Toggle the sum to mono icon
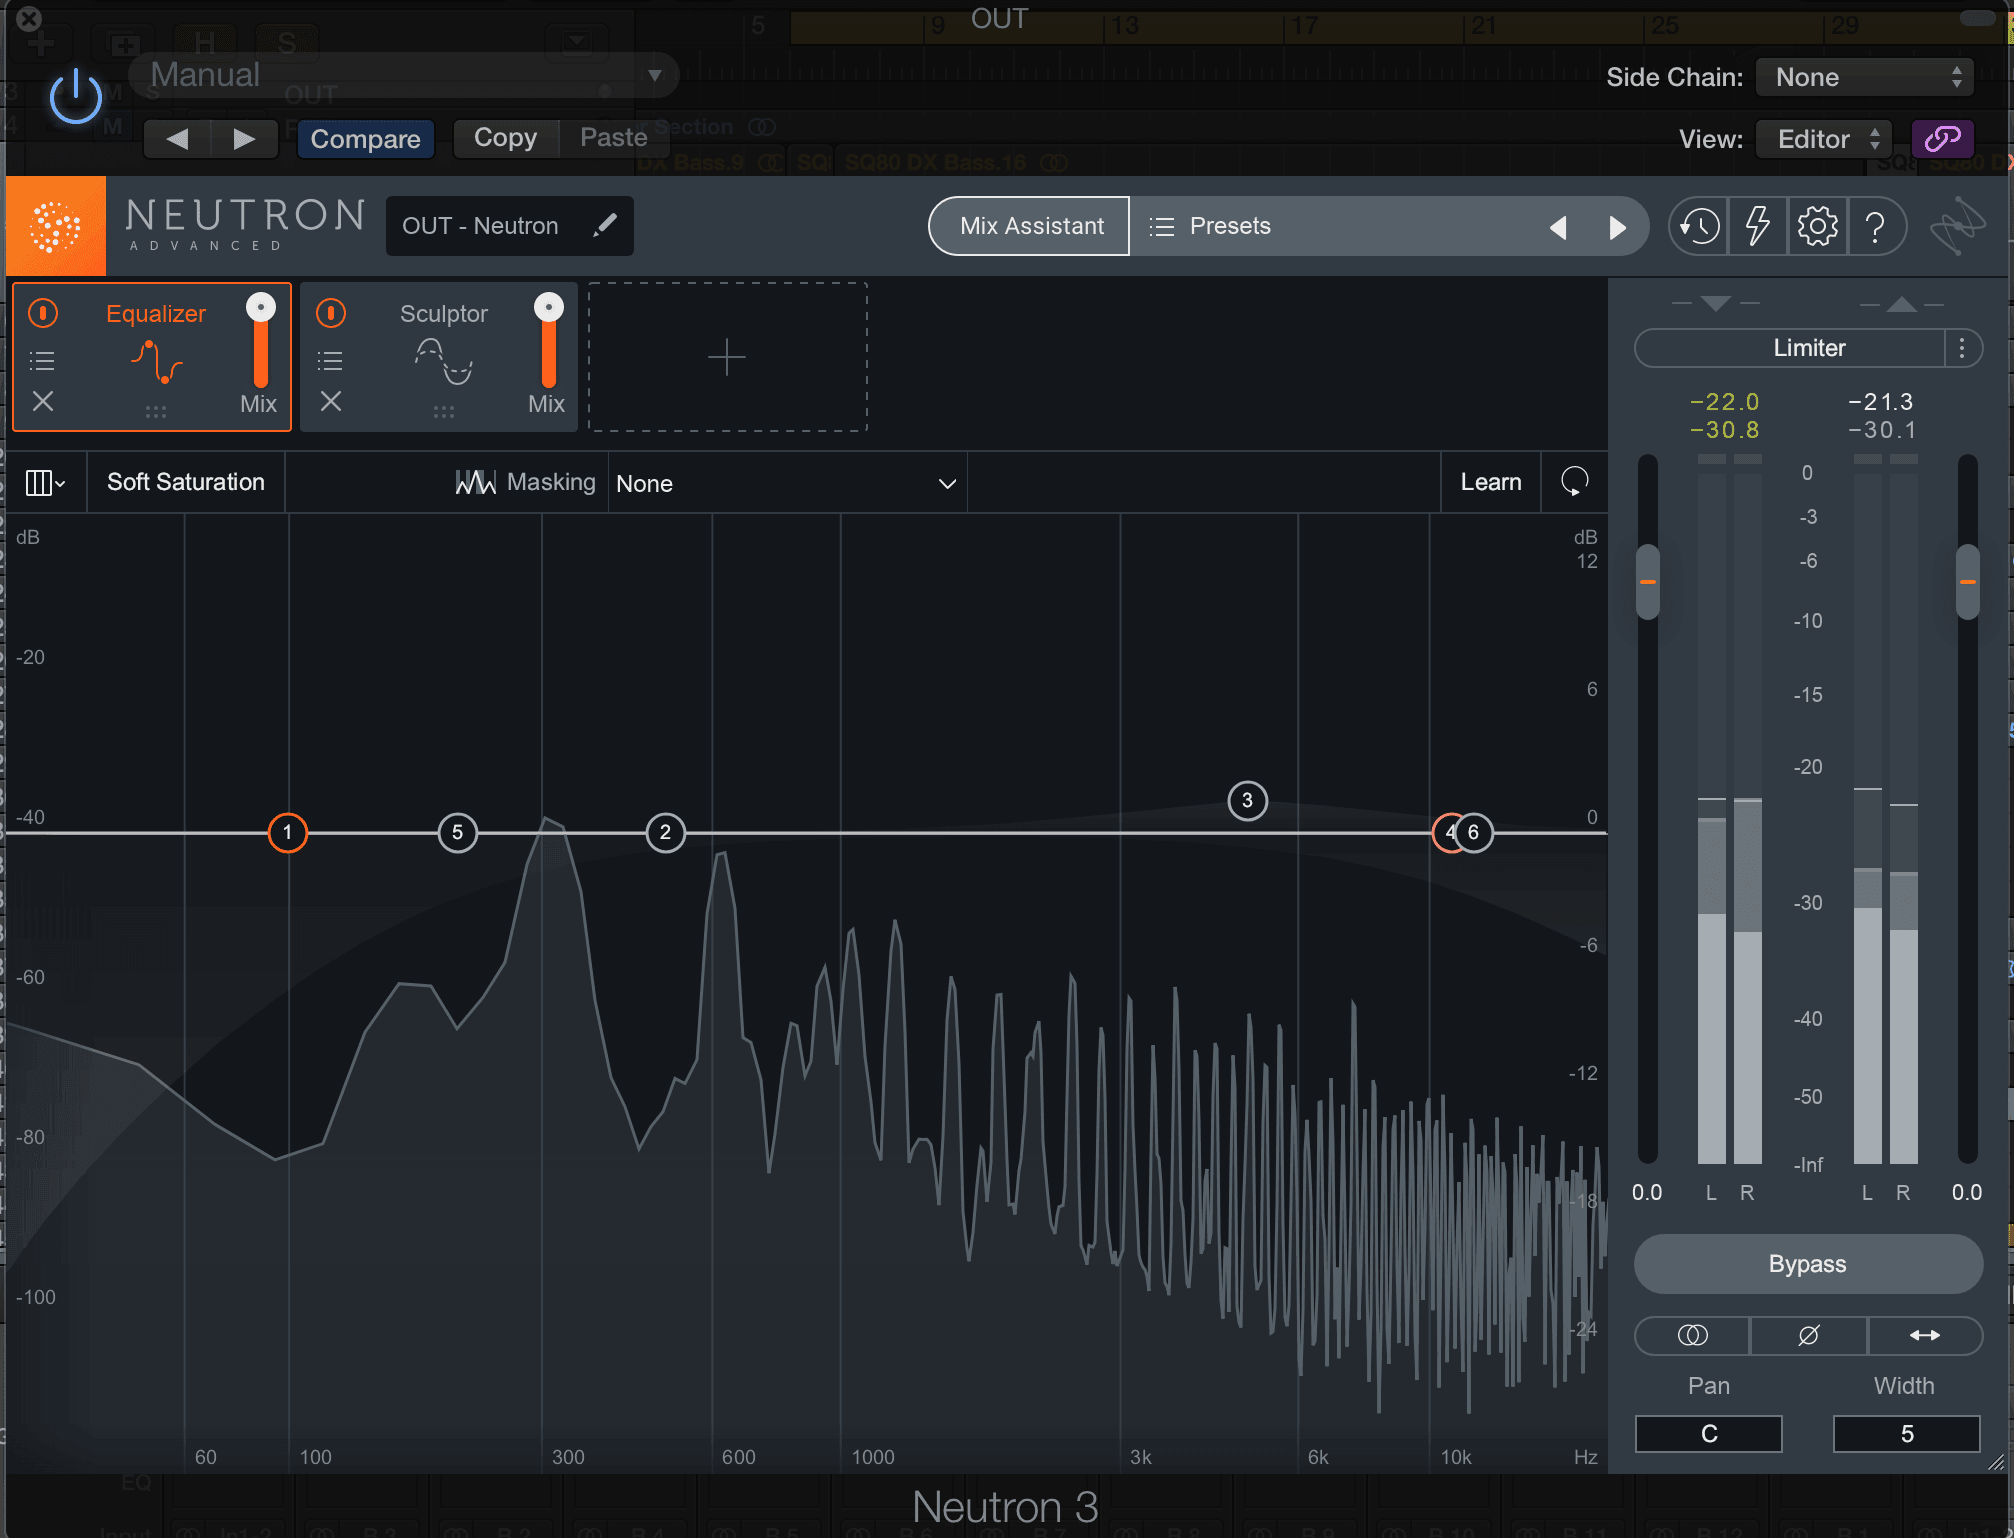2014x1538 pixels. point(1692,1335)
